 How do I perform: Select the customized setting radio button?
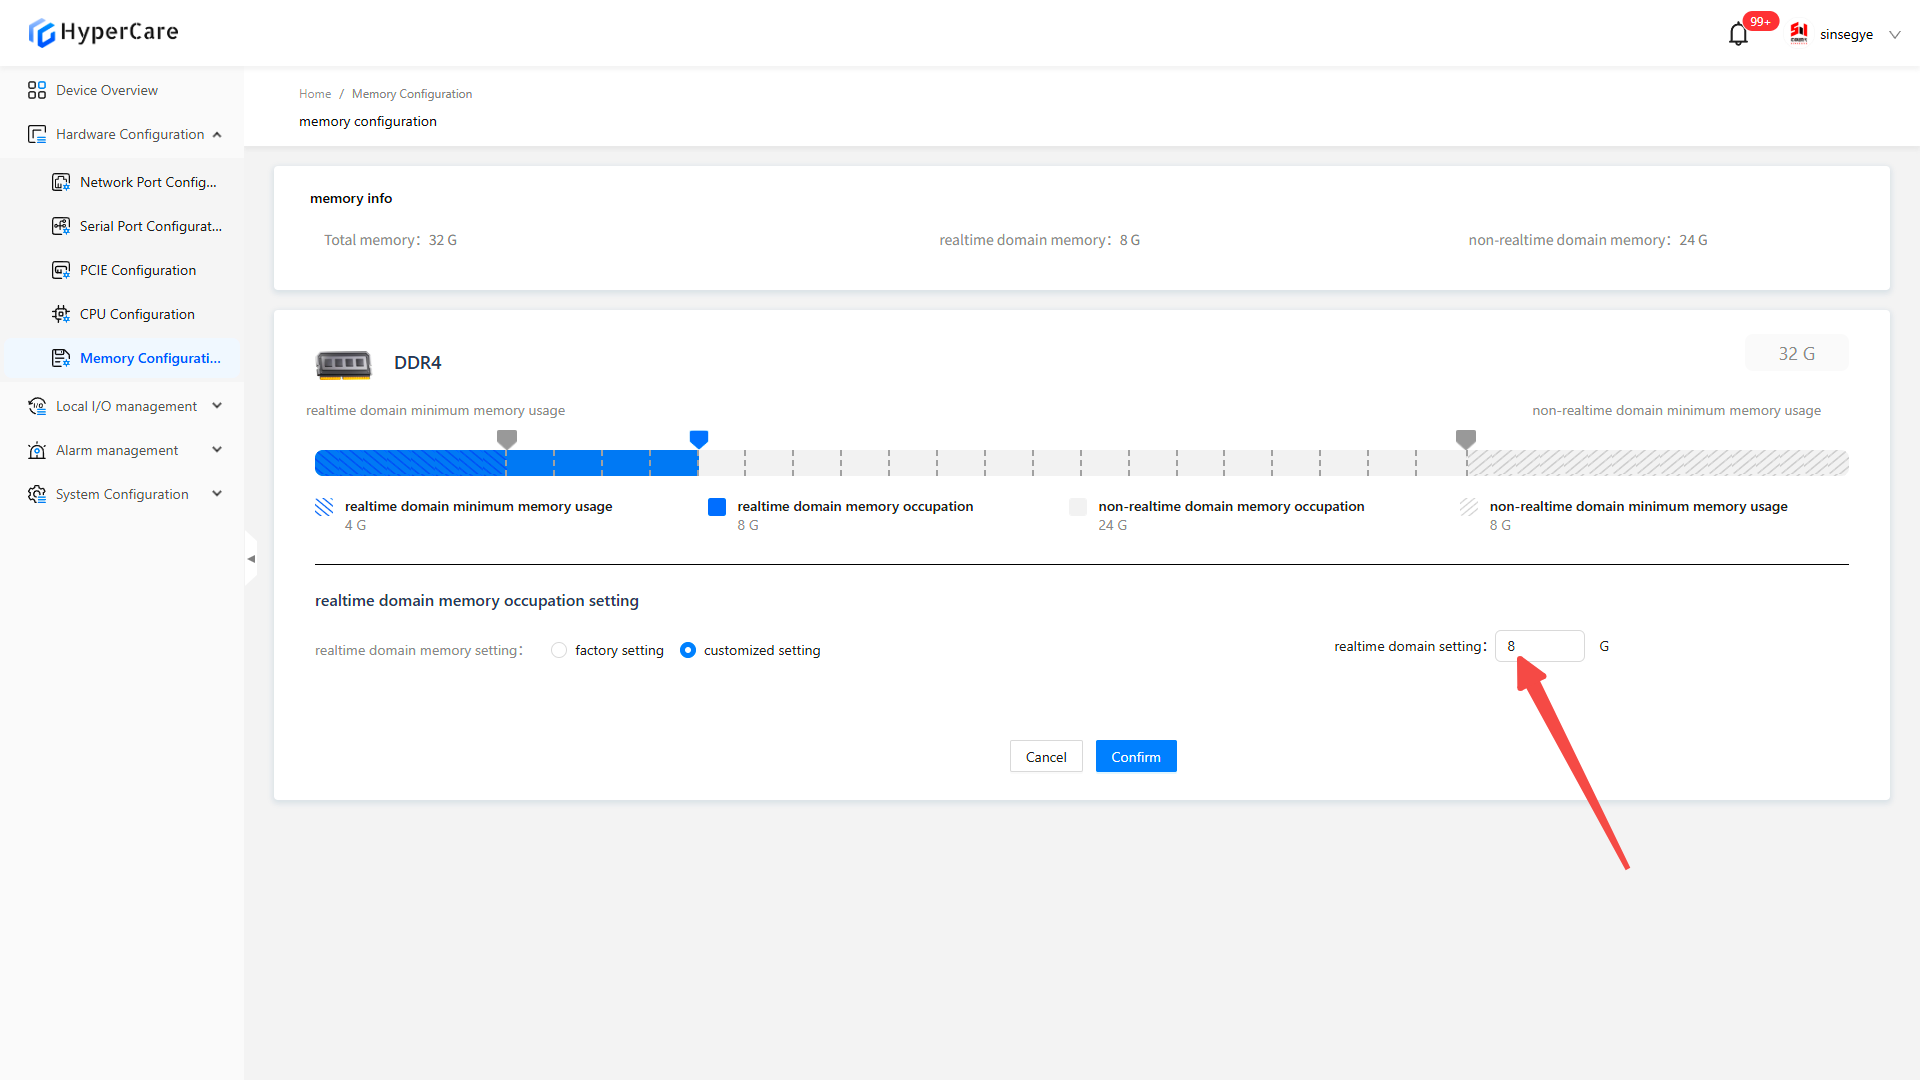pos(688,650)
